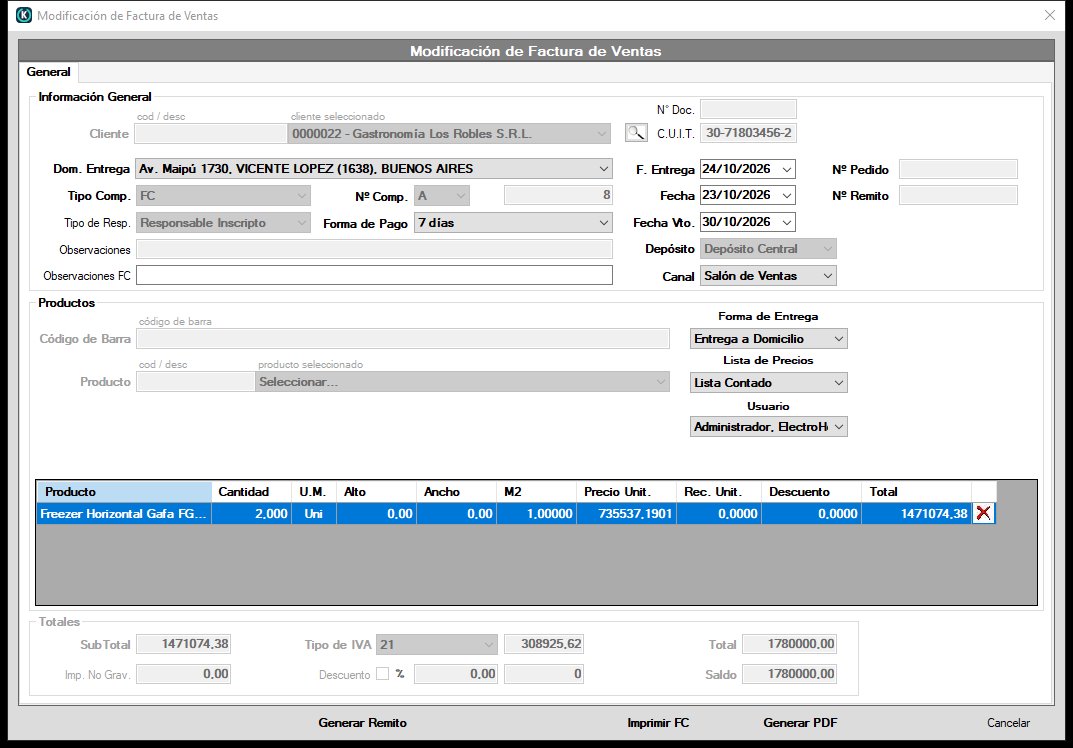Click the N° Doc. field
1073x748 pixels.
pos(748,109)
